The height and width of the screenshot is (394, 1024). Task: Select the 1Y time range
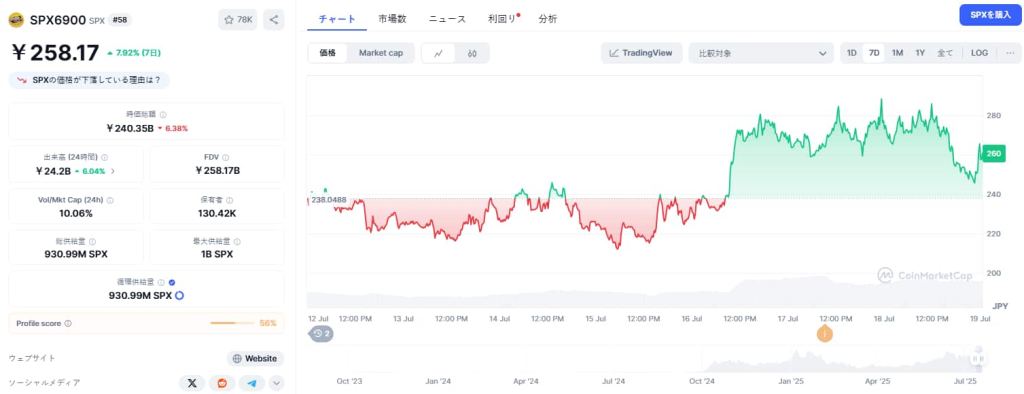pos(920,53)
